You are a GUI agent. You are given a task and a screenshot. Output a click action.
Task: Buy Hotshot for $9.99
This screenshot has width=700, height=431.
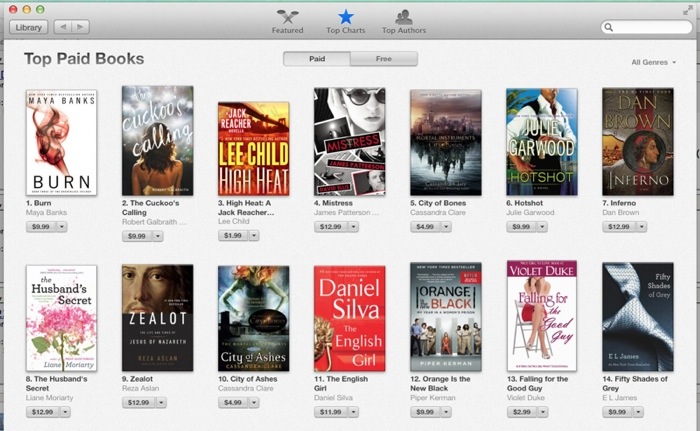[x=521, y=227]
